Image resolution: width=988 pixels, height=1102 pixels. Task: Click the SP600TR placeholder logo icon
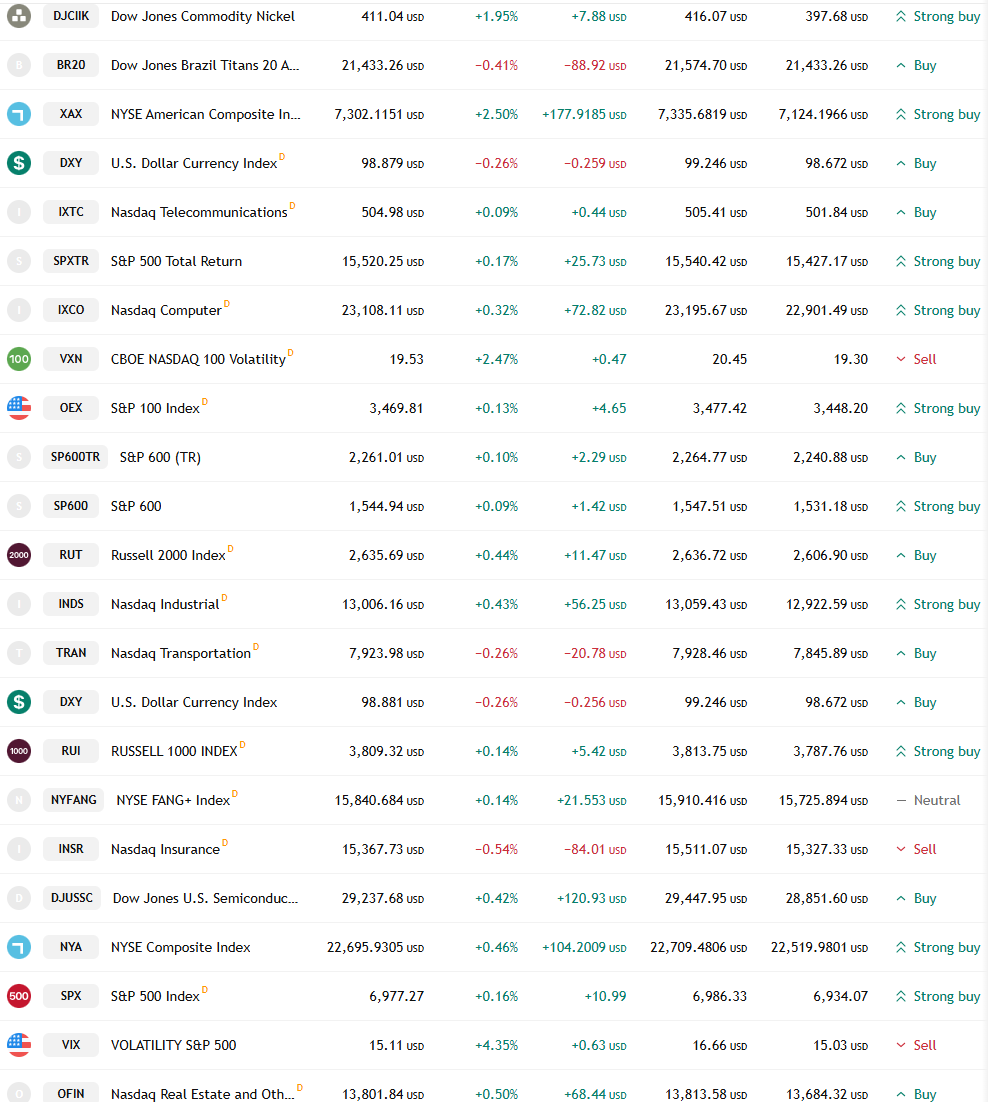click(19, 458)
